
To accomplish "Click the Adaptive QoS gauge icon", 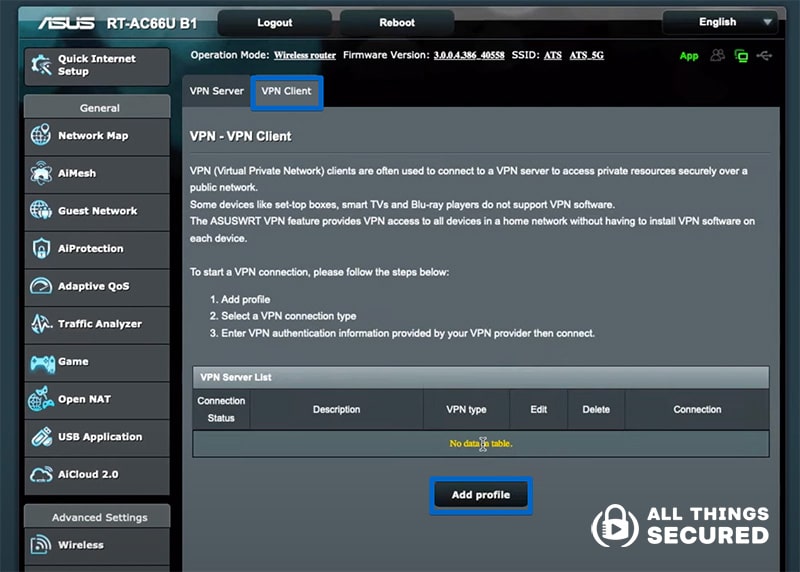I will click(41, 286).
